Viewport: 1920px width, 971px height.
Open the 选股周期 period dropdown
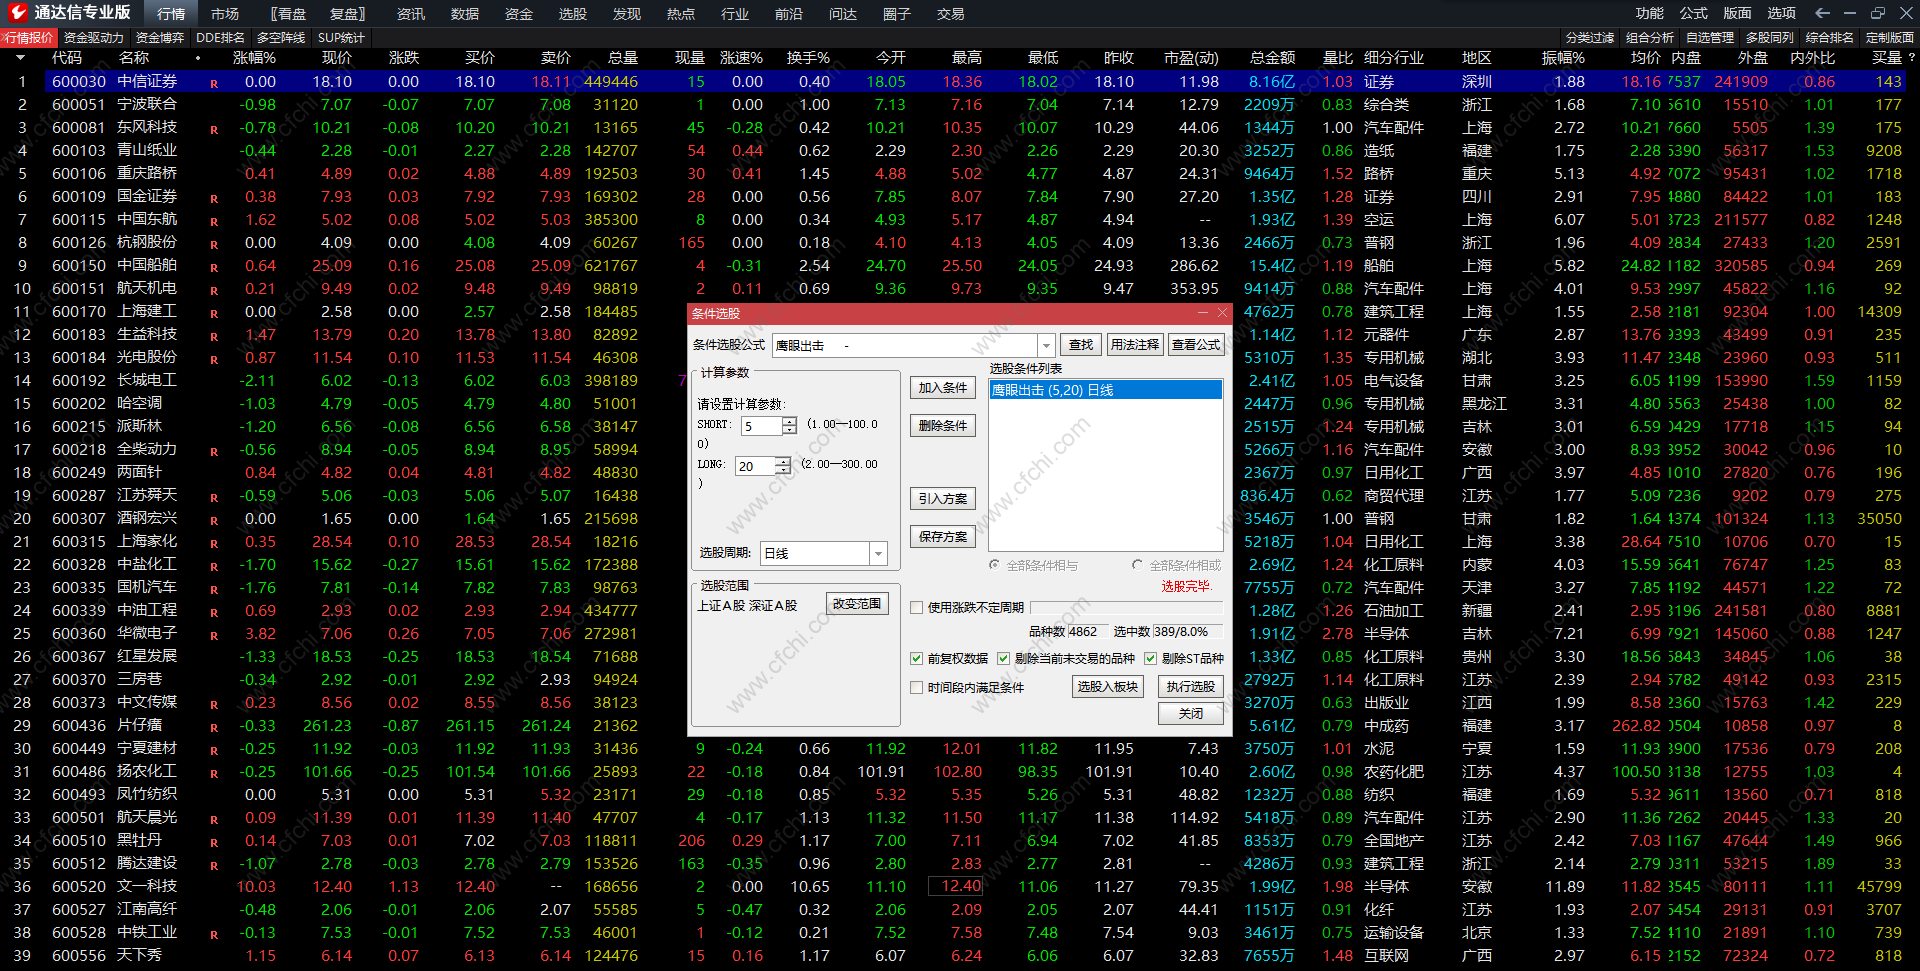(x=878, y=554)
